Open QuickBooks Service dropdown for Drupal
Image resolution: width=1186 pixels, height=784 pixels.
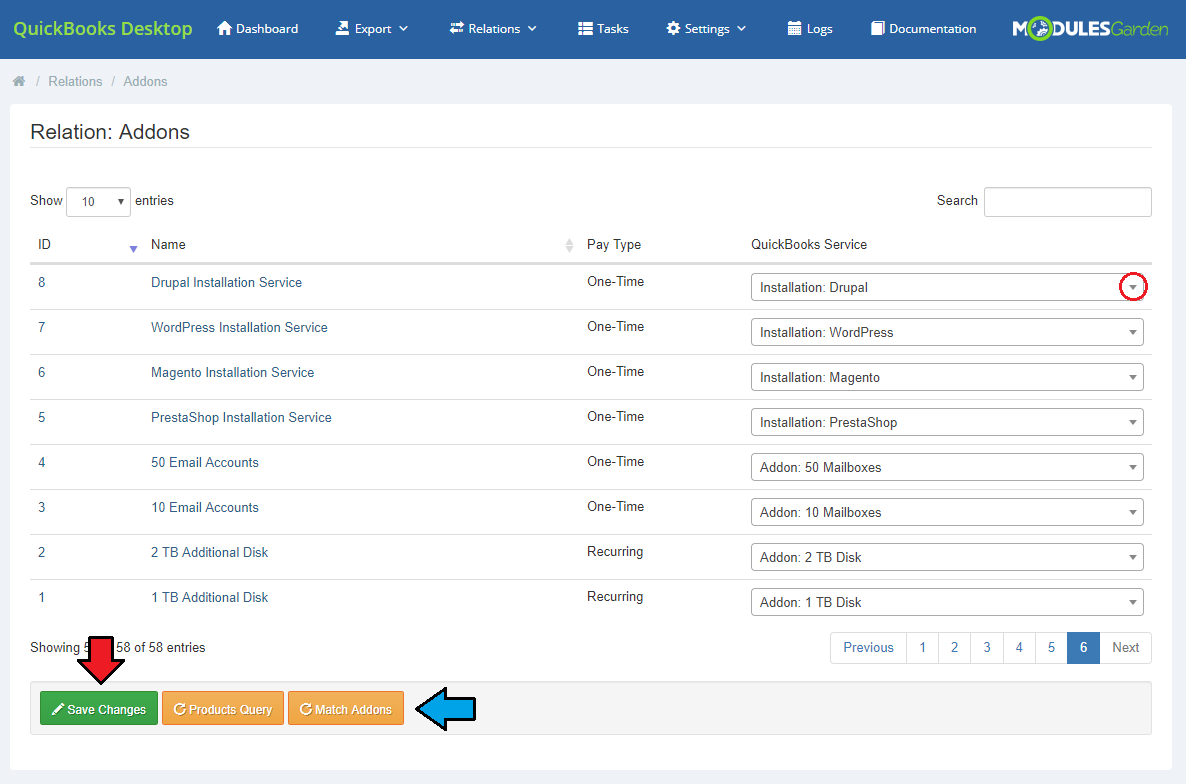click(947, 287)
